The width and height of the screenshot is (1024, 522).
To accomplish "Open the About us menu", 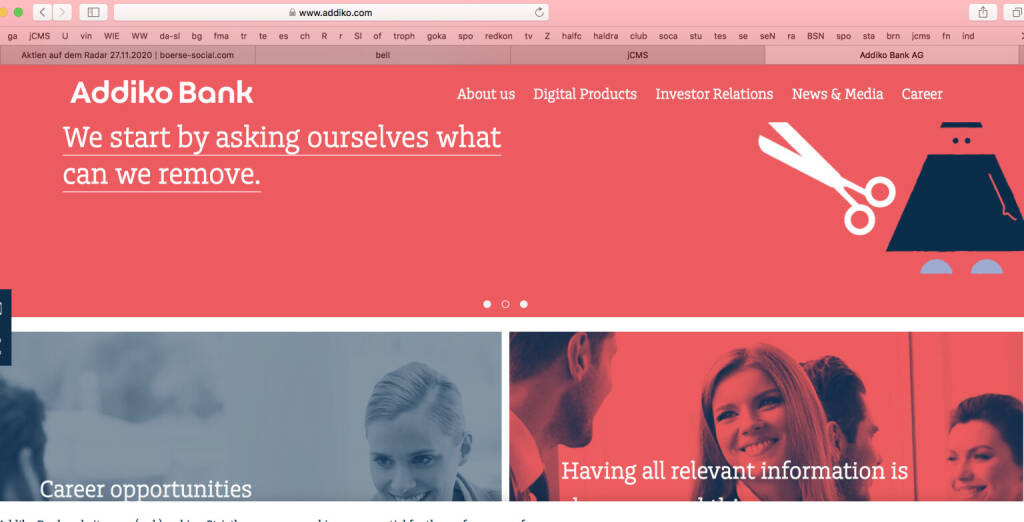I will coord(486,94).
